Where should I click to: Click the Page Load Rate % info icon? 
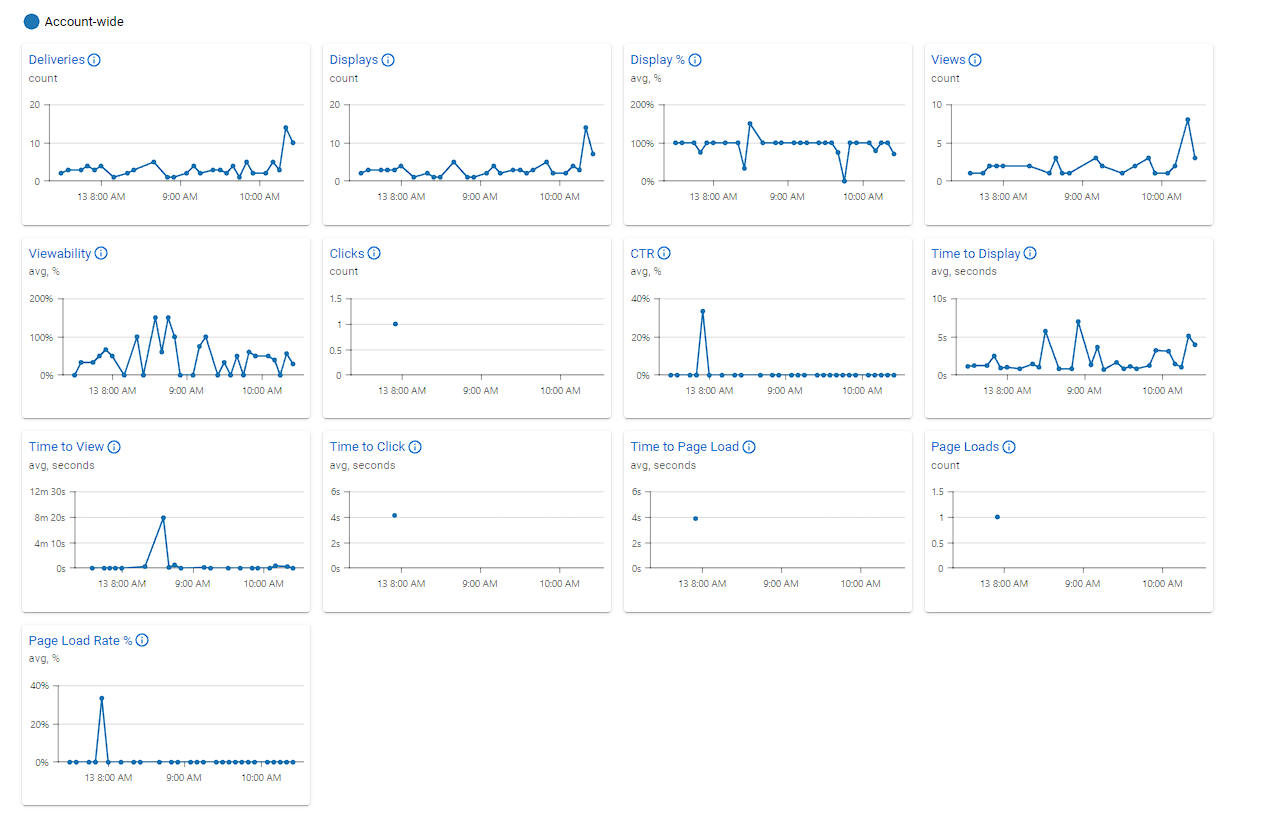tap(142, 640)
